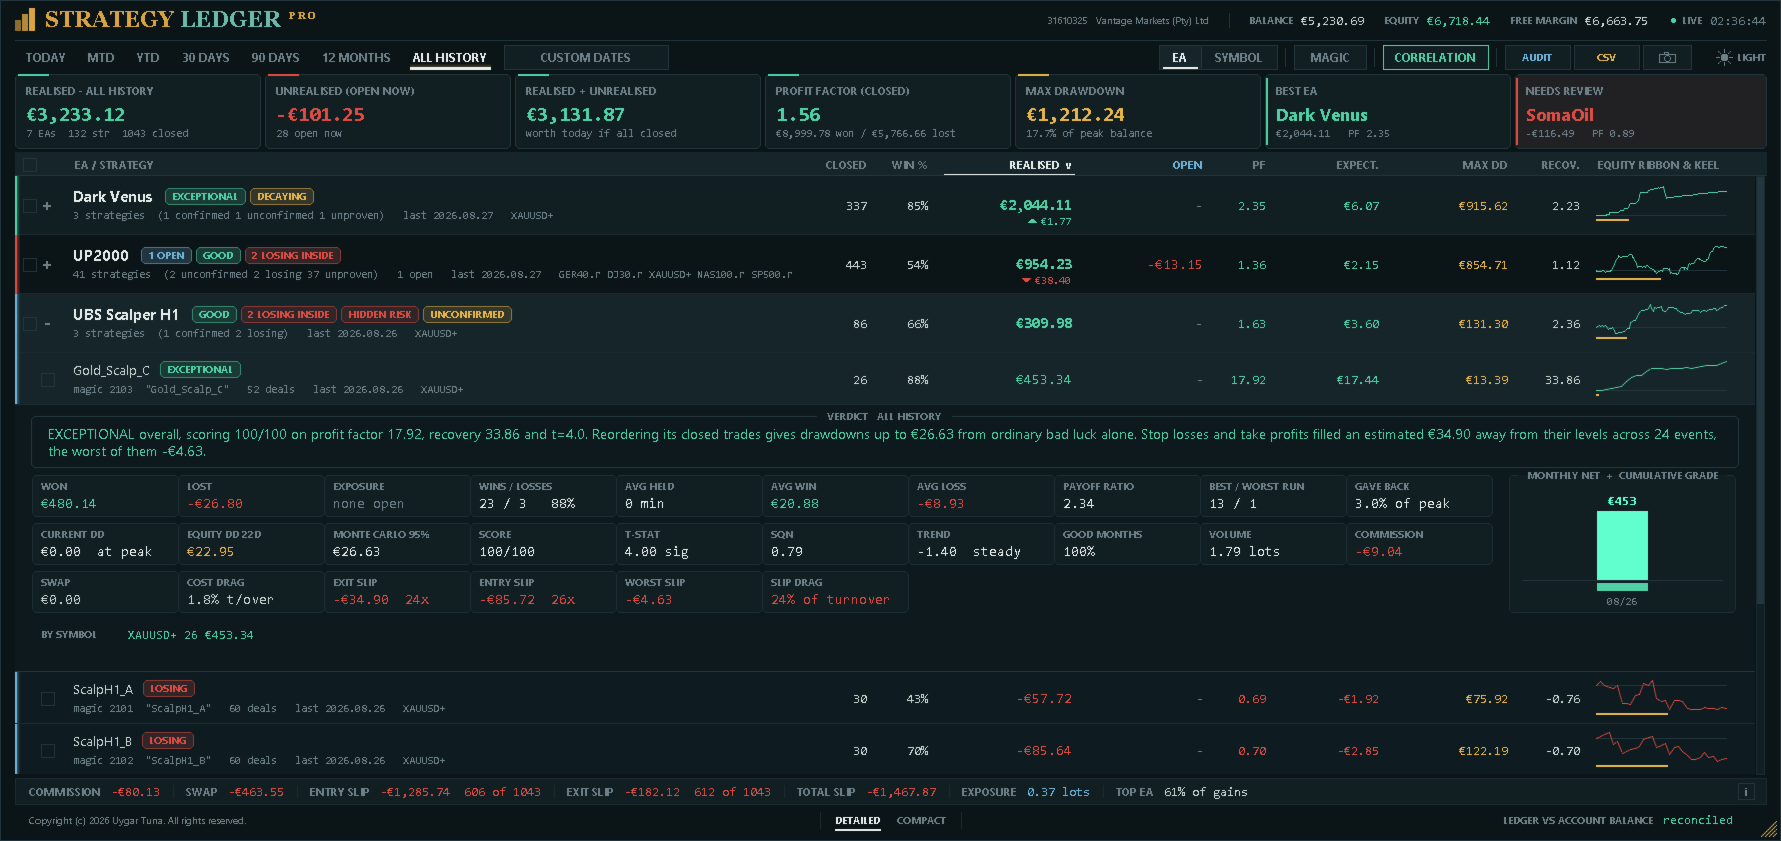The width and height of the screenshot is (1781, 841).
Task: Sort by the Max DD column header
Action: pyautogui.click(x=1484, y=165)
